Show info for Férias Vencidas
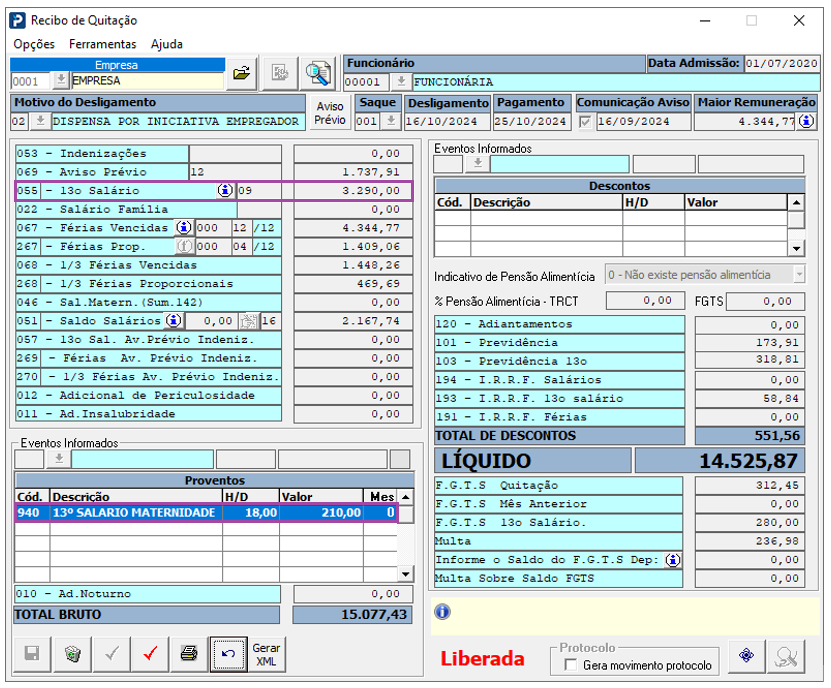Viewport: 831px width, 688px height. click(183, 227)
